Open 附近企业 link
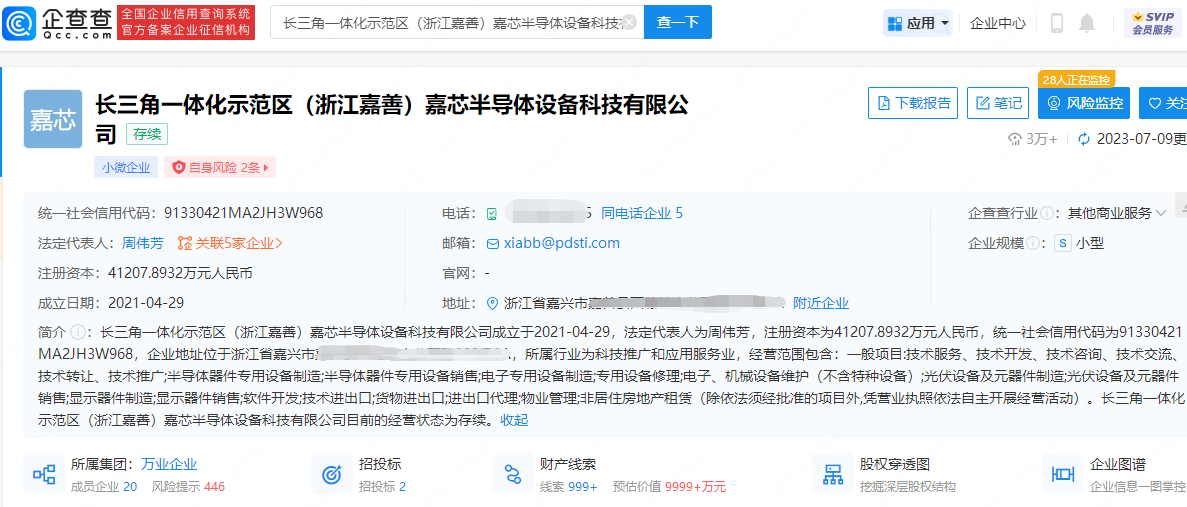Screen dimensions: 1187x507 coord(821,303)
